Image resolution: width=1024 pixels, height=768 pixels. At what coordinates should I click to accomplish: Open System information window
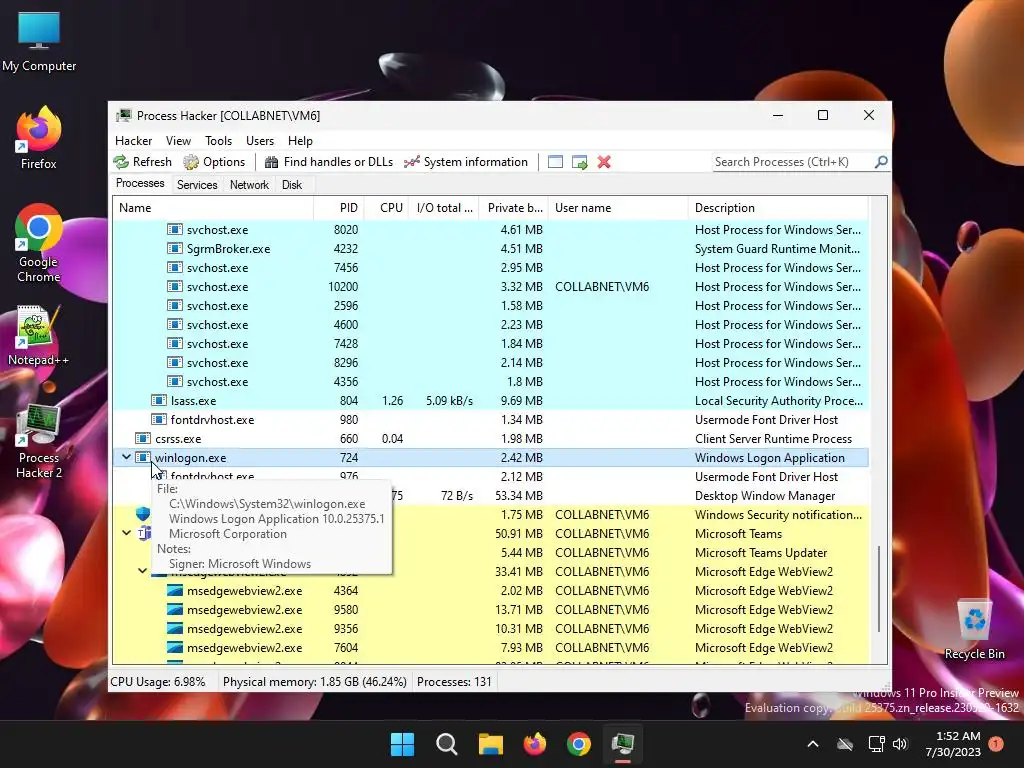(x=466, y=162)
